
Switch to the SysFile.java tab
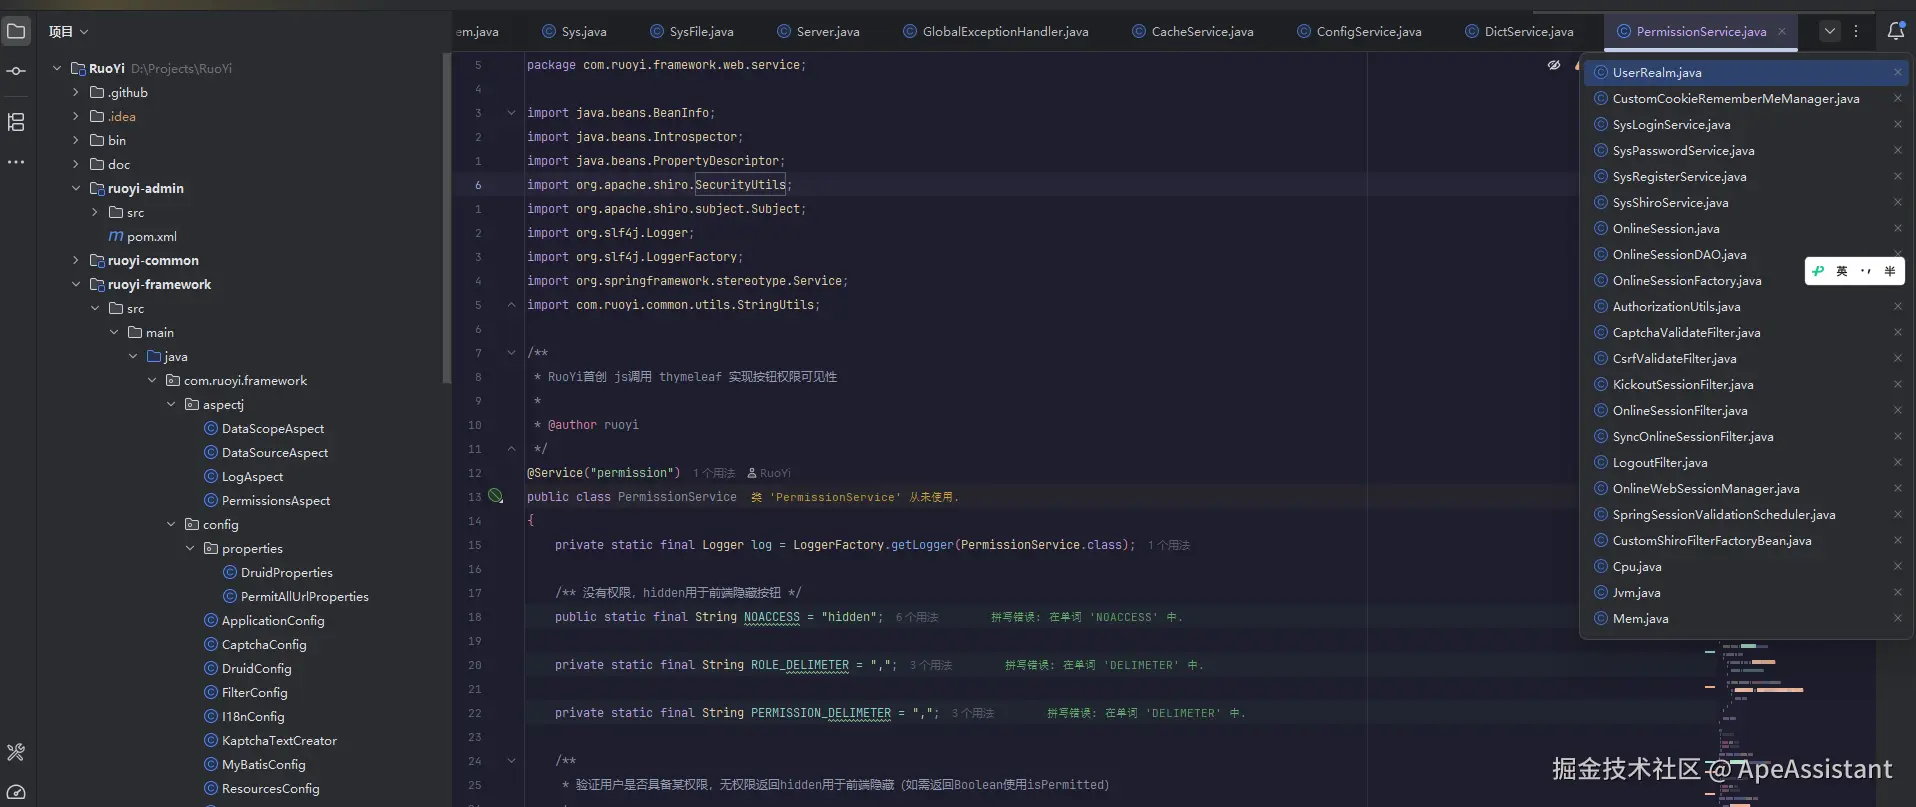point(691,31)
